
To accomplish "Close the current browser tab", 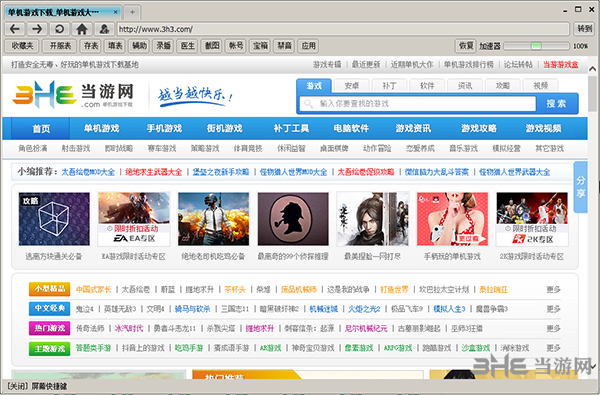I will (116, 12).
